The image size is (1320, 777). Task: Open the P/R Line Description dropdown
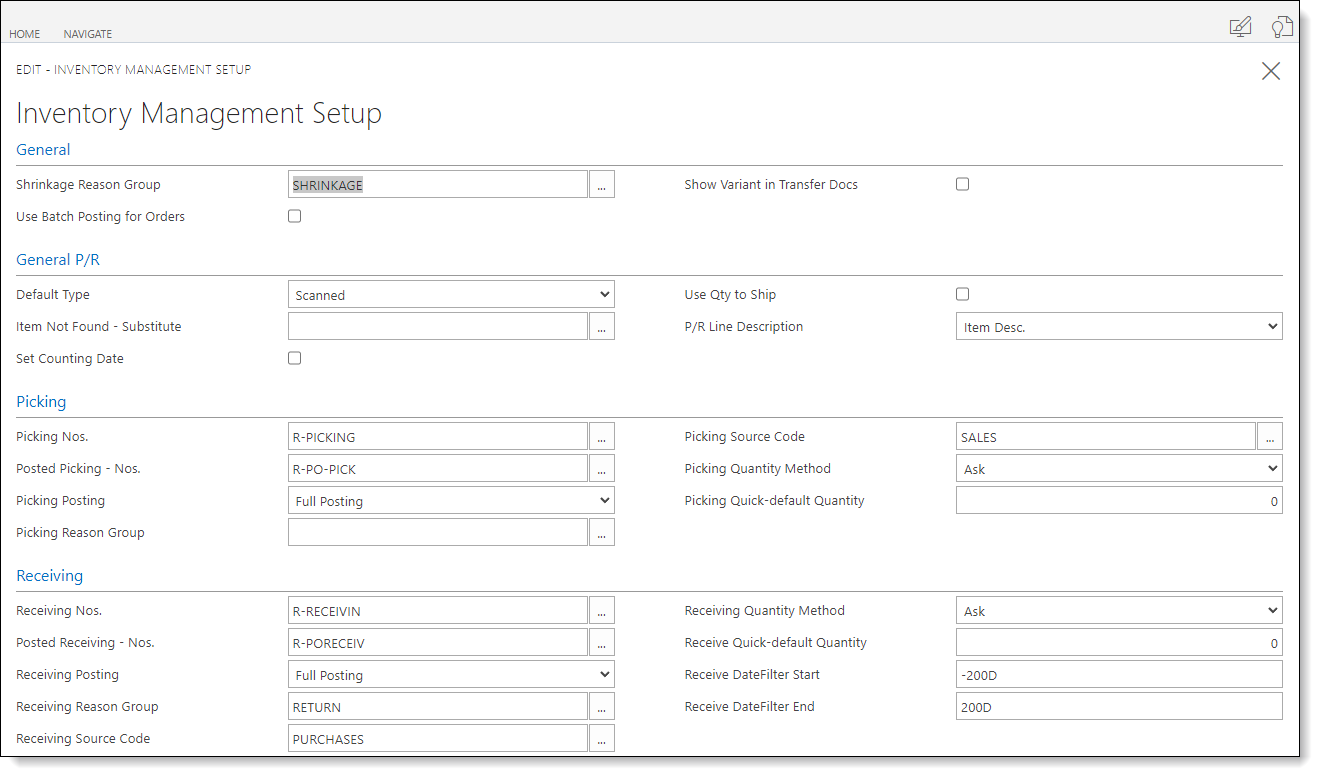1119,327
